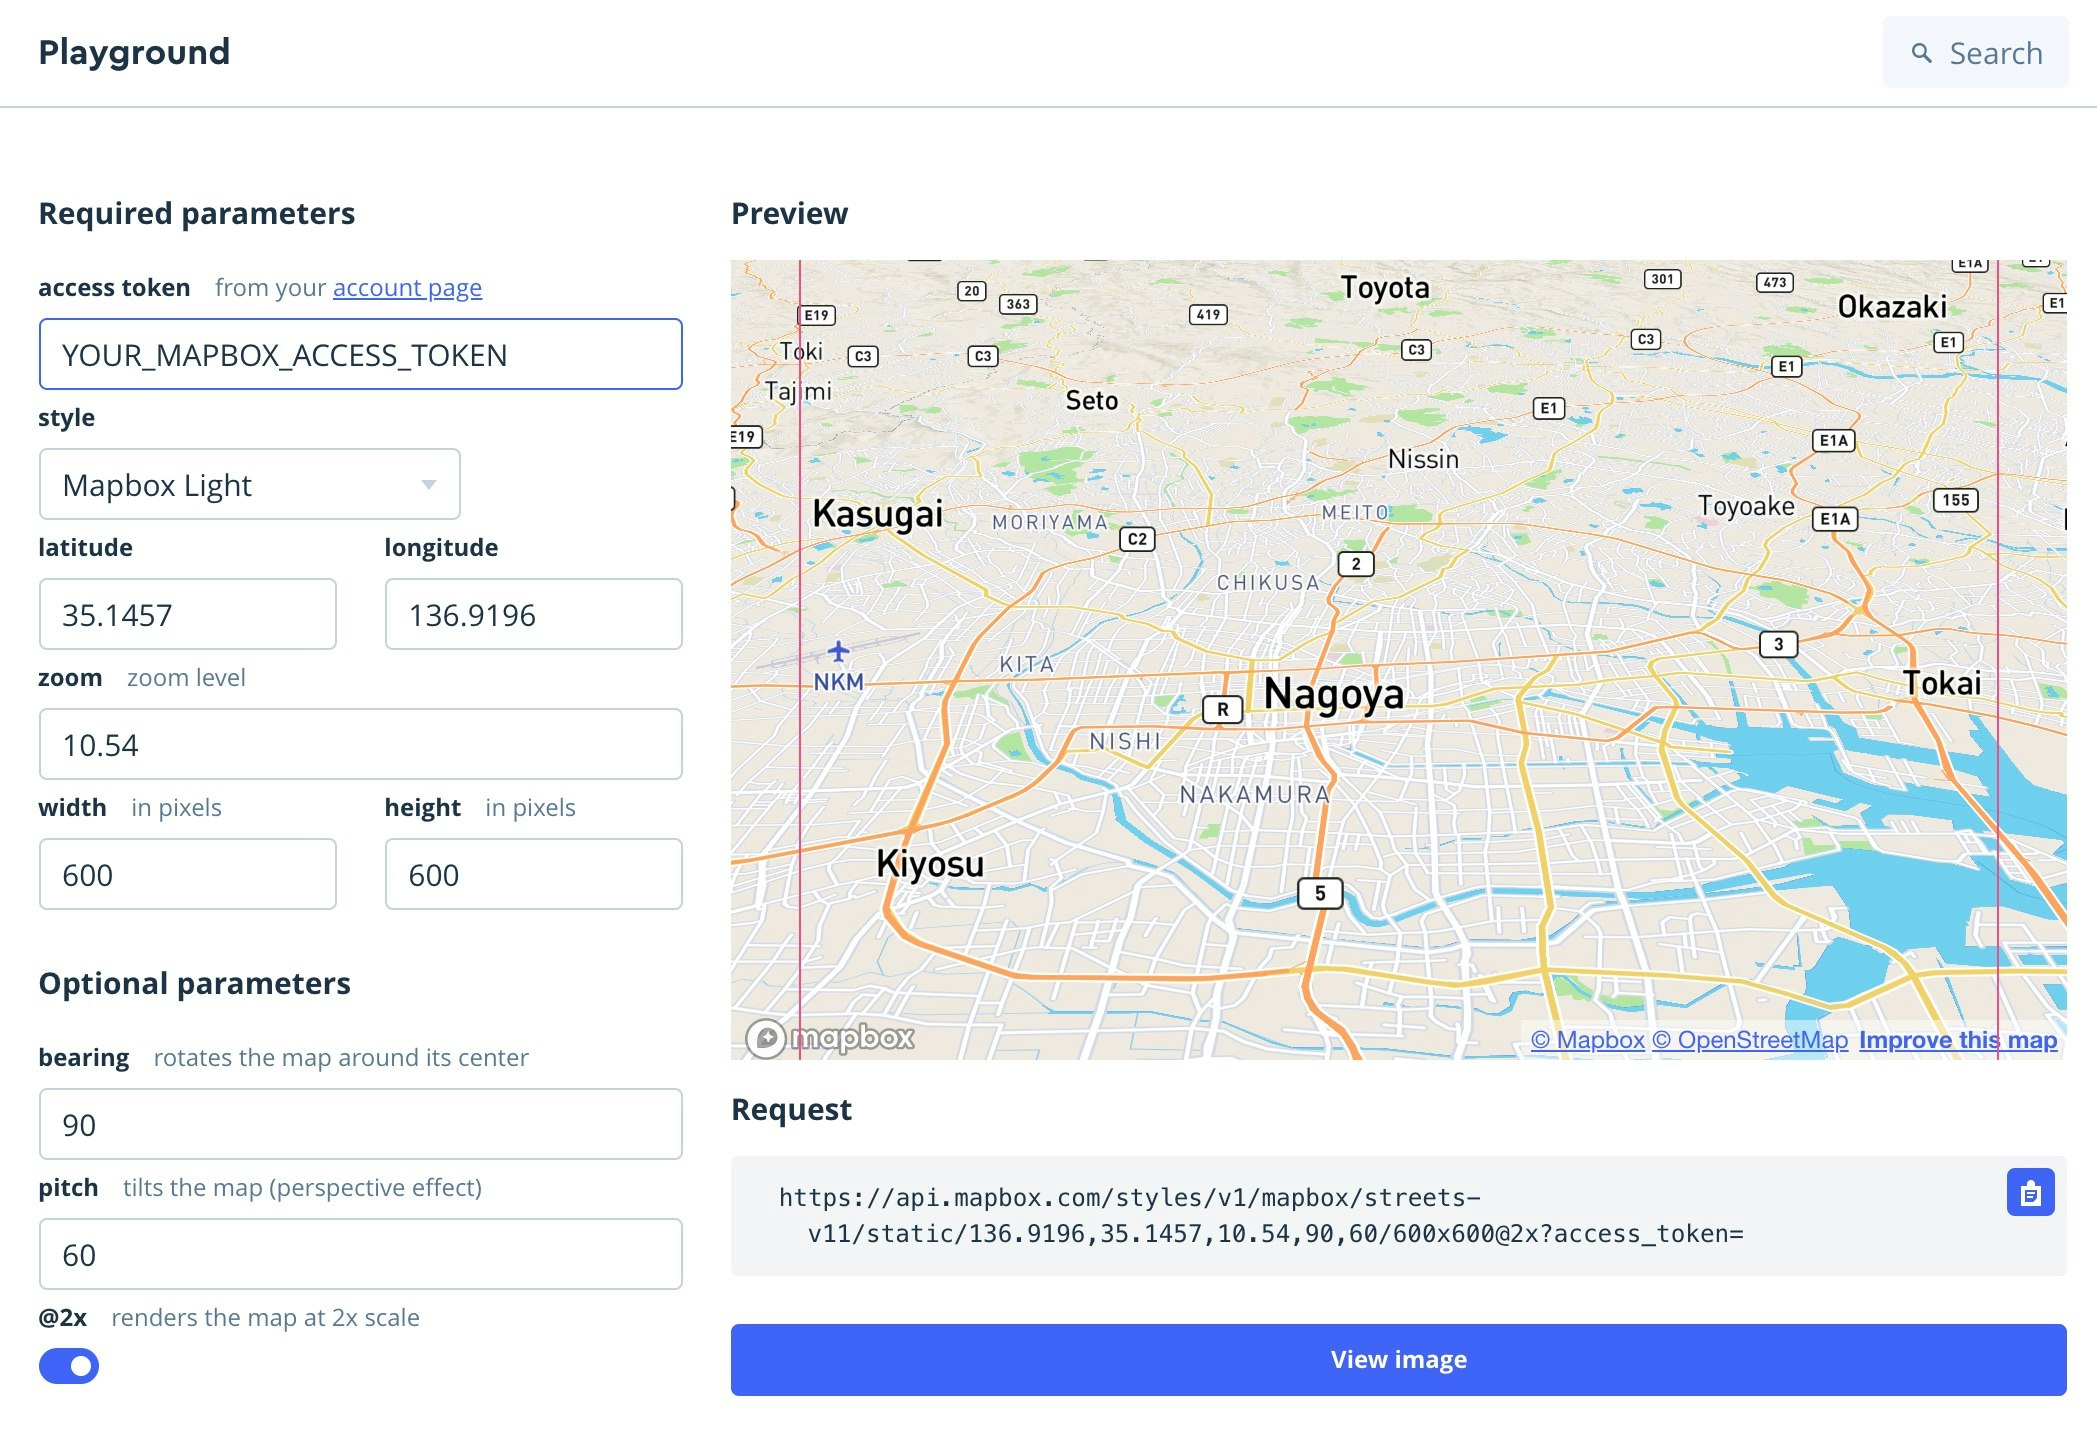The width and height of the screenshot is (2097, 1429).
Task: Click the Nagoya label on the map
Action: [x=1334, y=694]
